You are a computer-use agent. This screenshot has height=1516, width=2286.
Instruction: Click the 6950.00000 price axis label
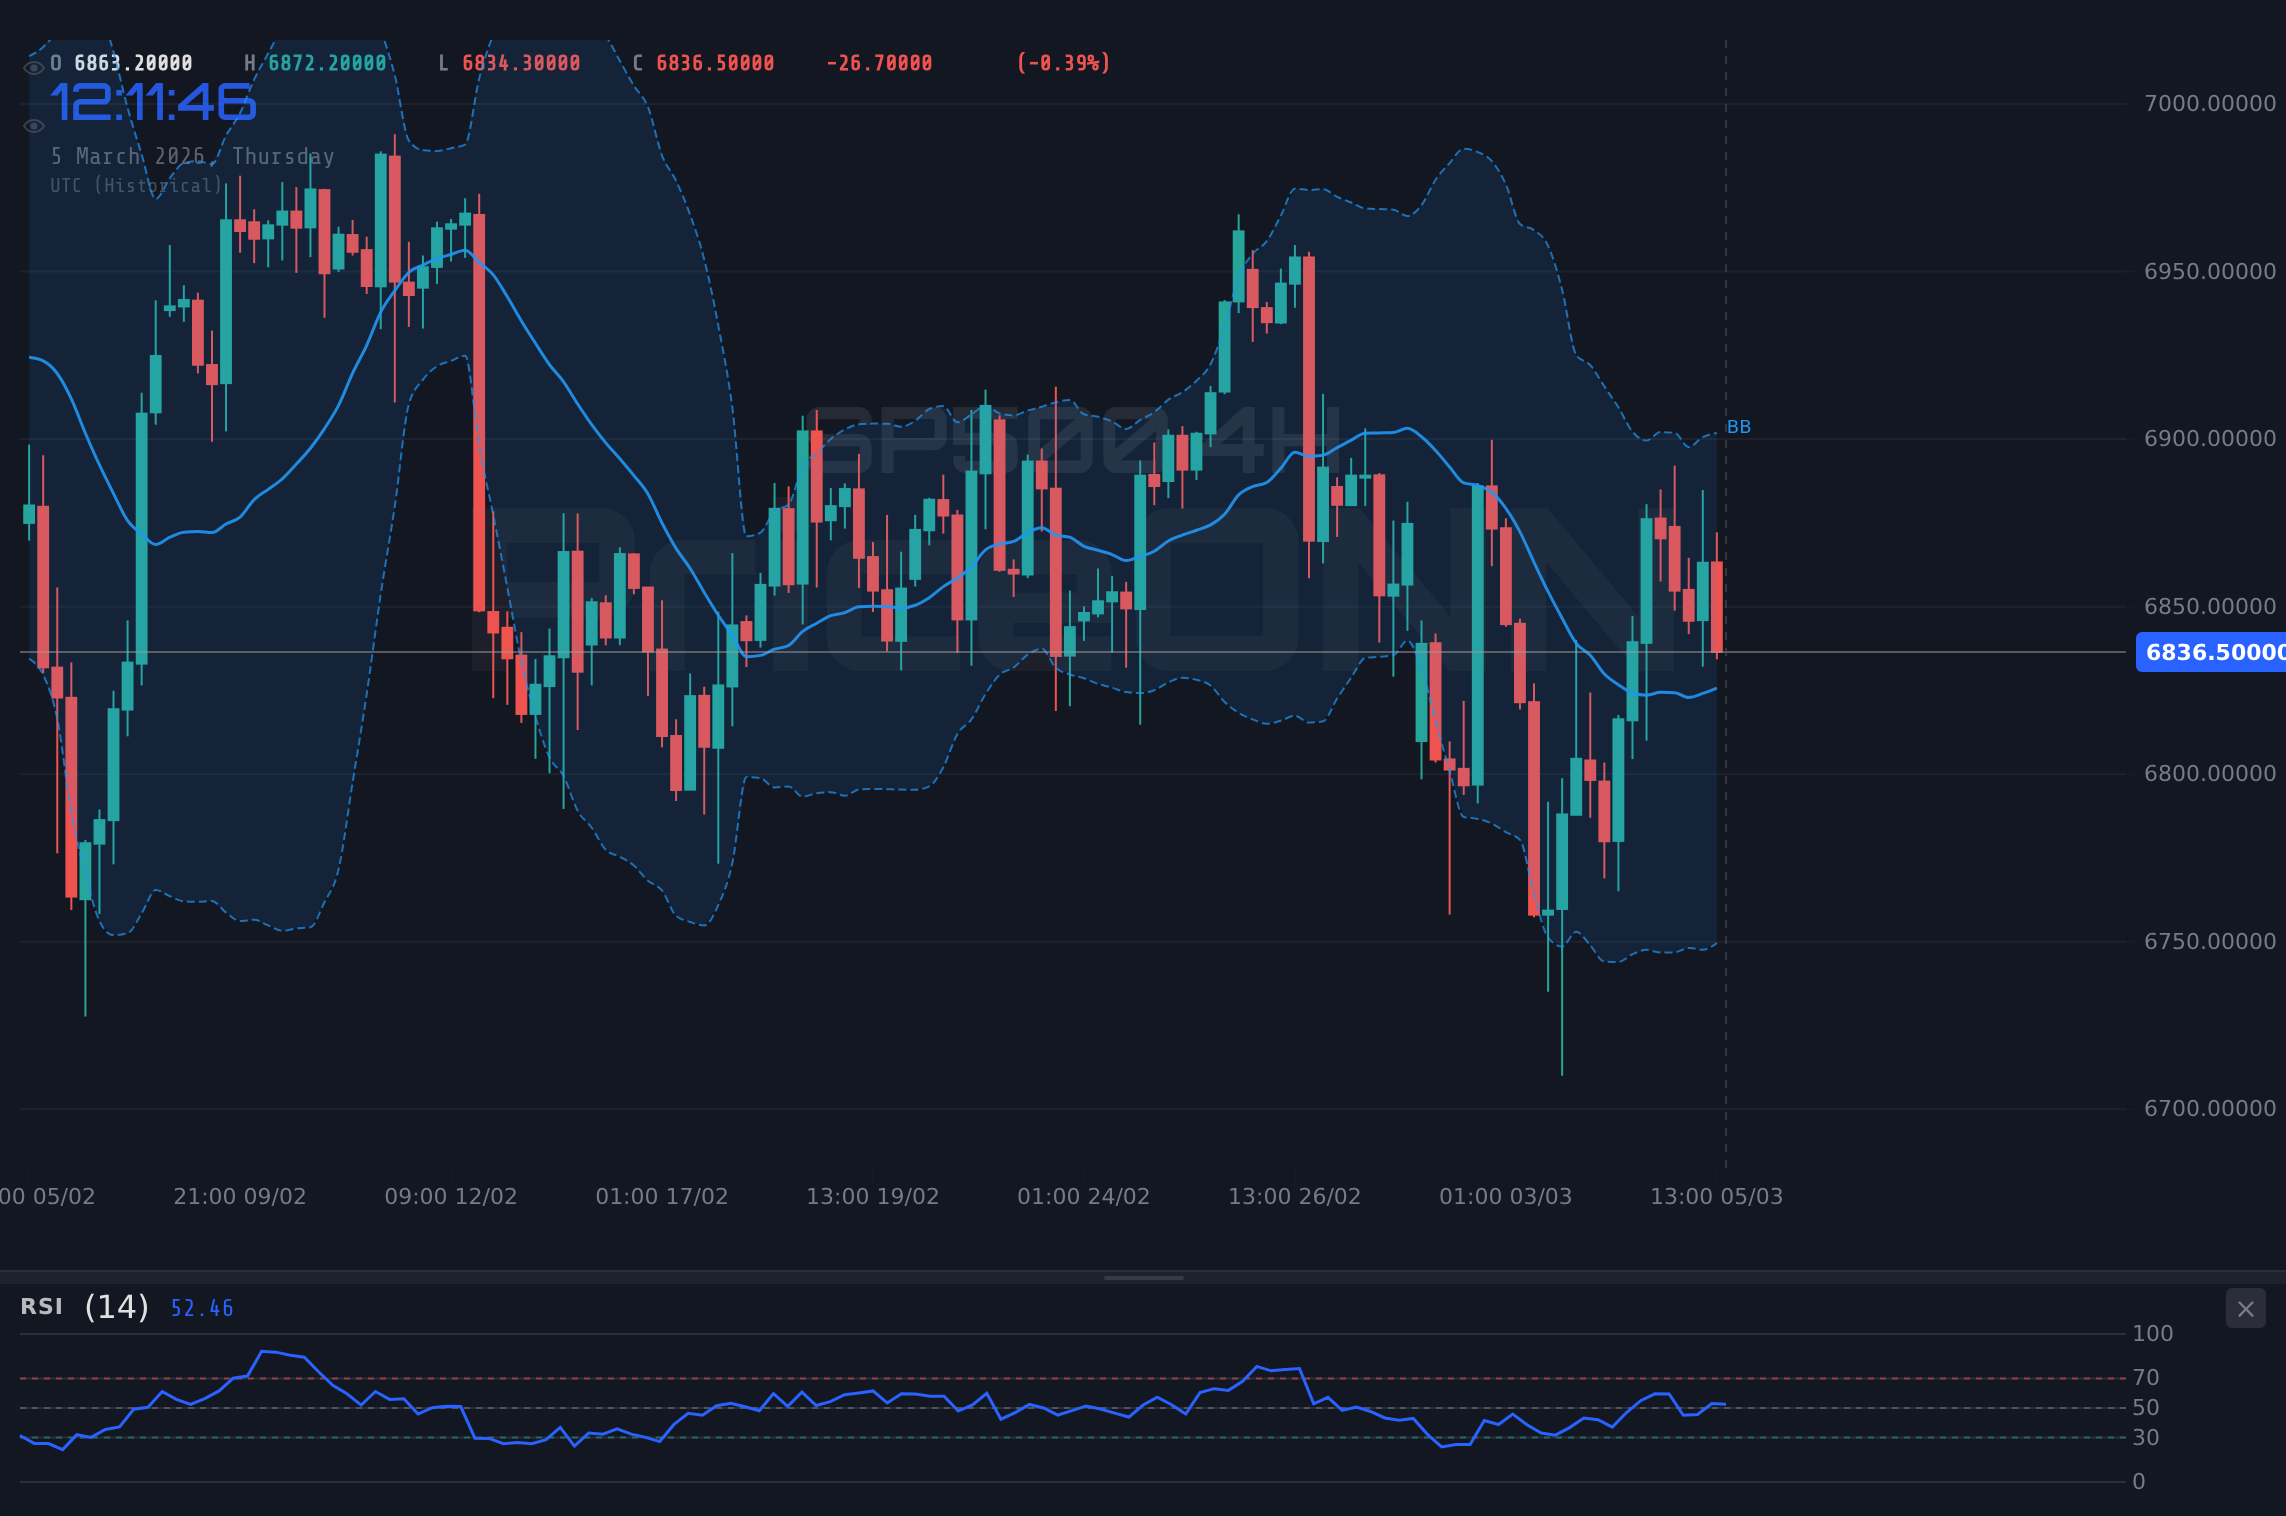[2210, 272]
